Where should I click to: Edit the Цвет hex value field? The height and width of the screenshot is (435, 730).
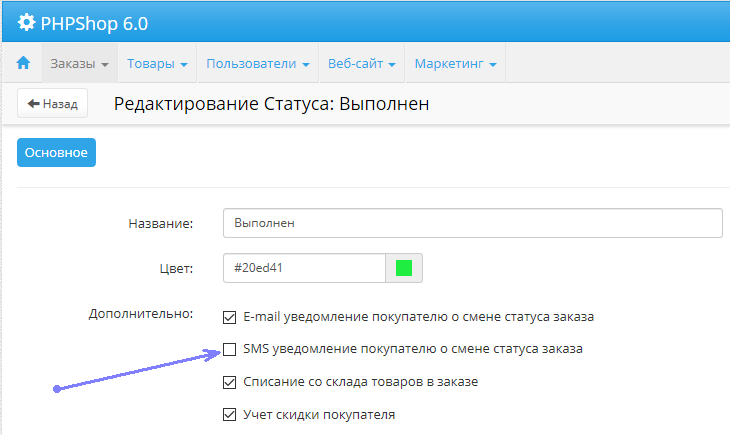pos(304,268)
